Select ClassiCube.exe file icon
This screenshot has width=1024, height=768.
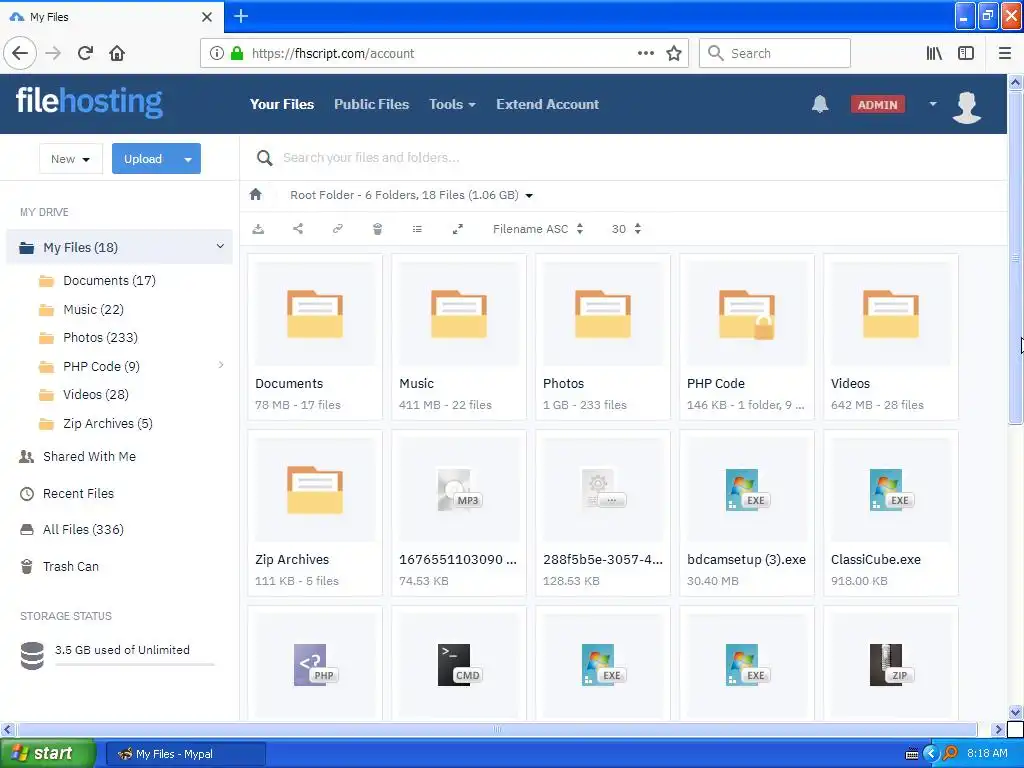click(891, 490)
